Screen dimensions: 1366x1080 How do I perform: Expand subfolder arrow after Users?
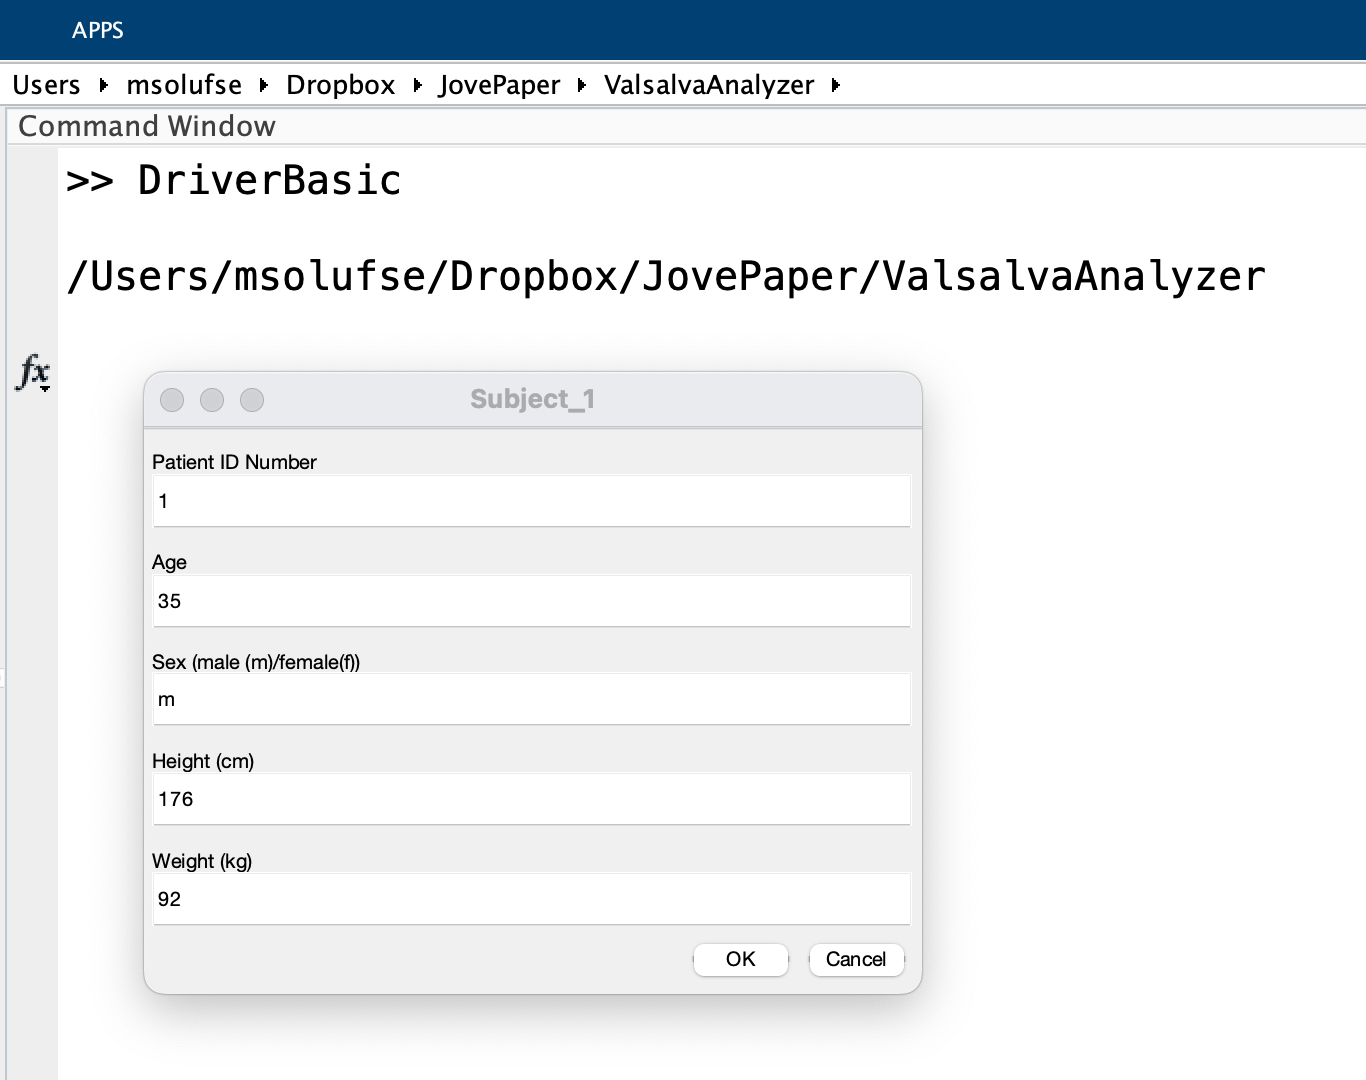[x=103, y=85]
